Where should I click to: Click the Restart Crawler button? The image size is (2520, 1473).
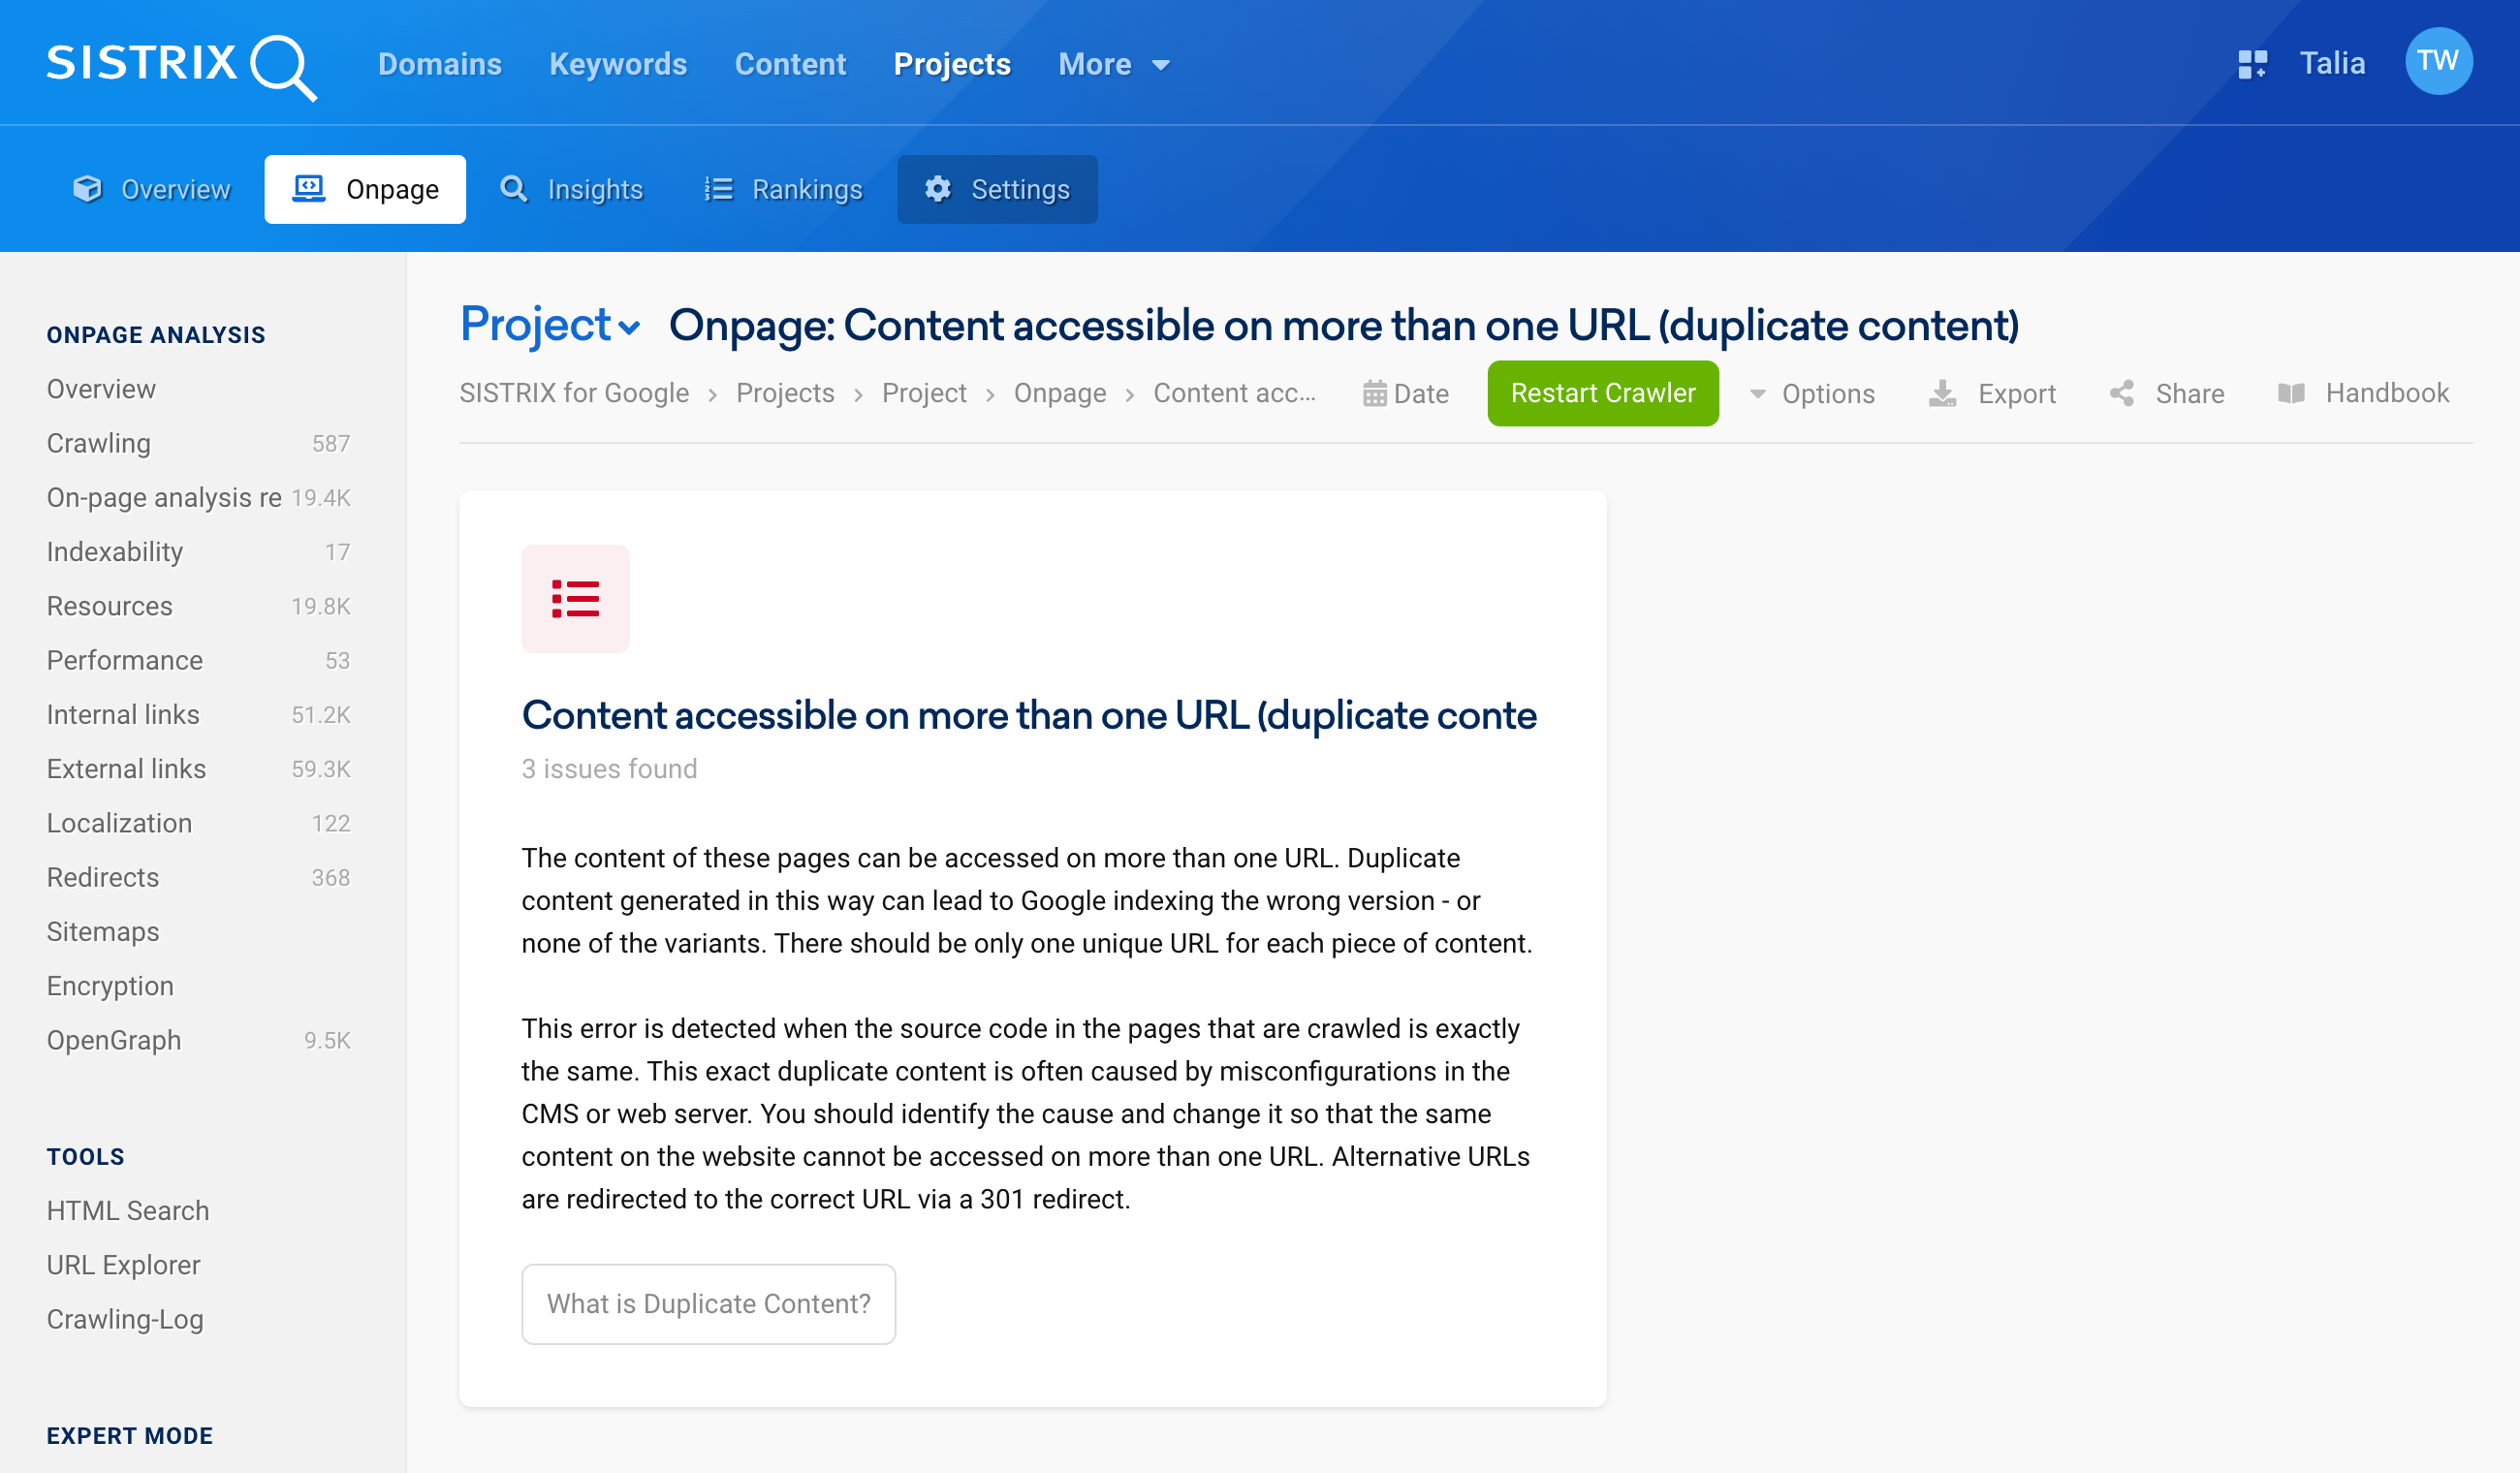[1601, 392]
